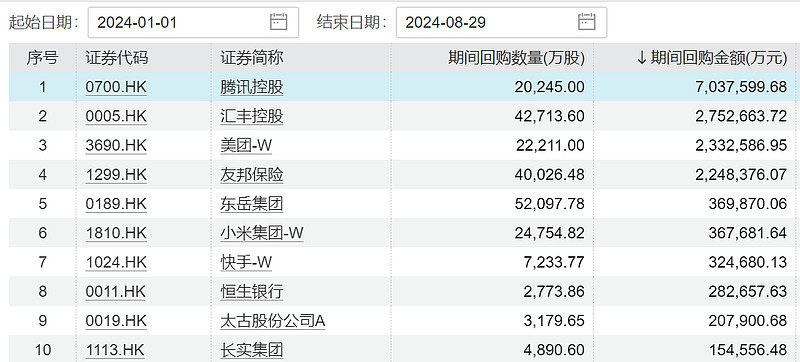Image resolution: width=800 pixels, height=362 pixels.
Task: Open stock code link 1024.HK
Action: point(116,263)
